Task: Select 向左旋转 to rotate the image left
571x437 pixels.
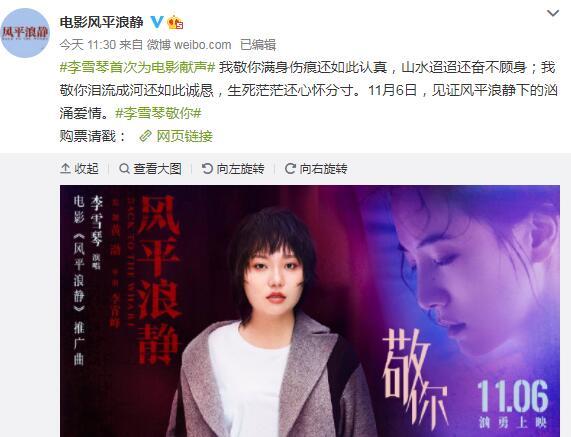Action: tap(240, 169)
